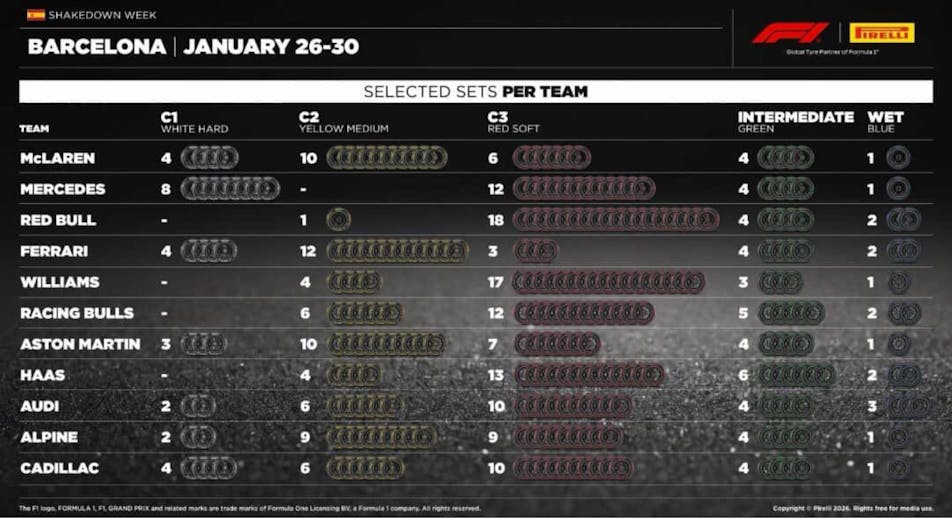The height and width of the screenshot is (518, 952).
Task: Click the Selected Sets Per Team banner
Action: (475, 92)
